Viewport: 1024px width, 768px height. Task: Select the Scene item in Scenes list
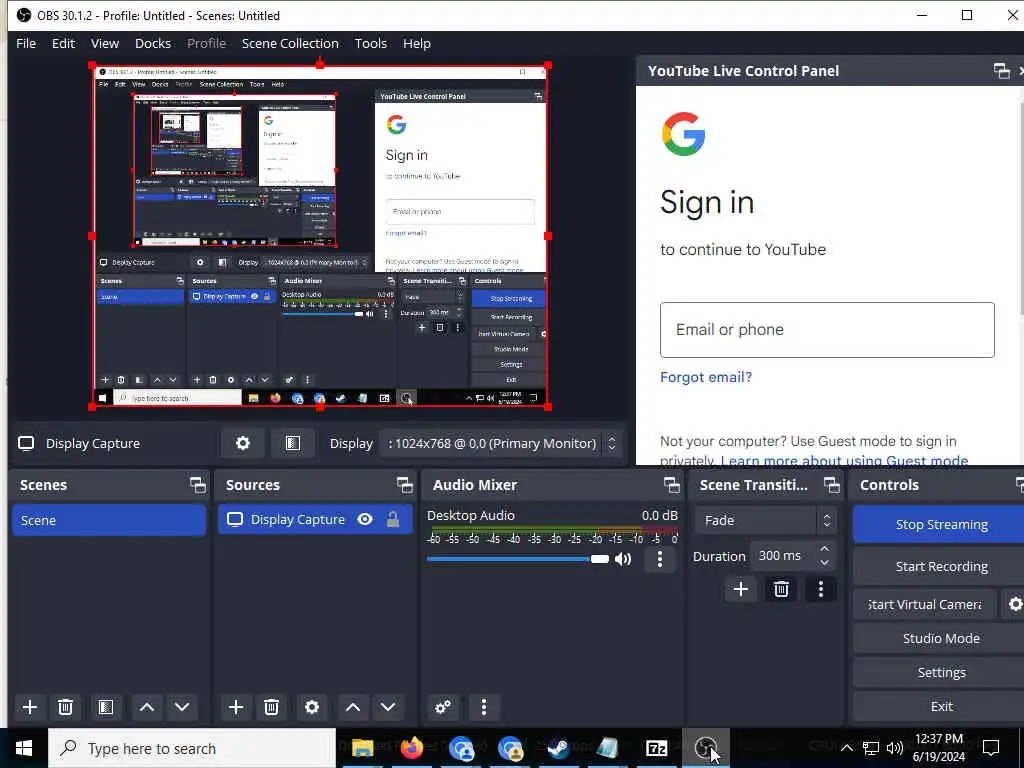(x=109, y=520)
